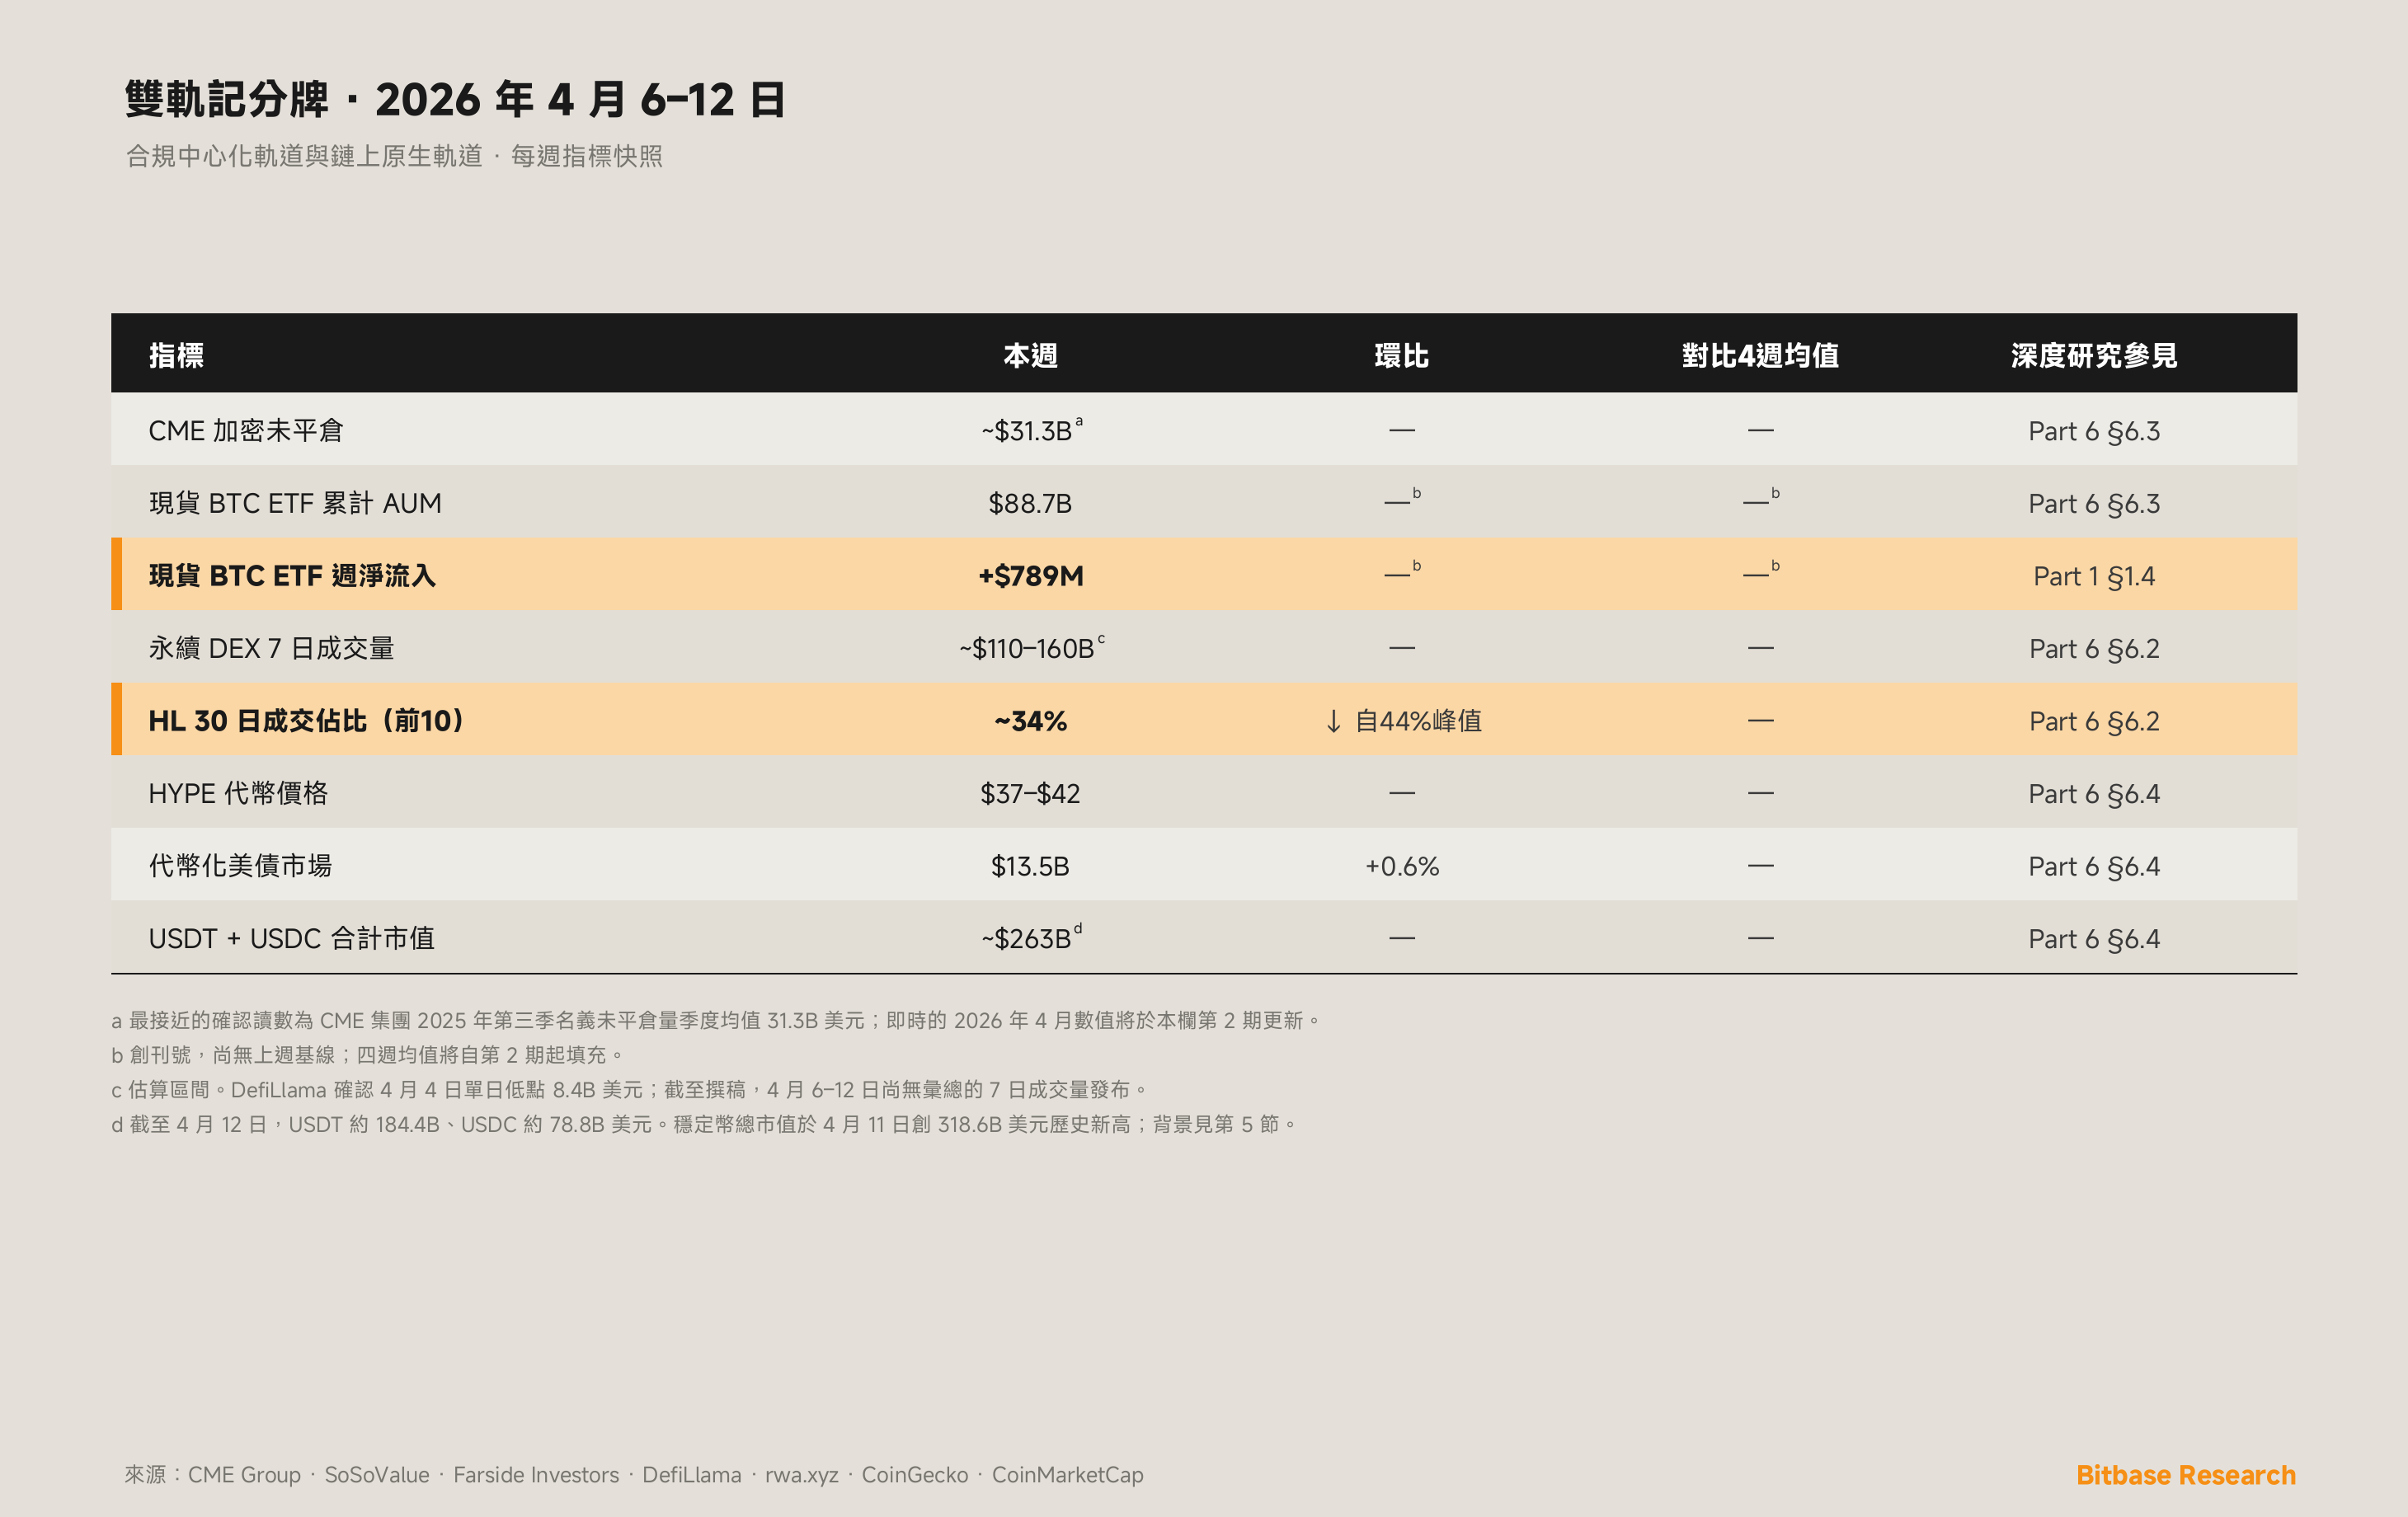Image resolution: width=2408 pixels, height=1517 pixels.
Task: Click footnote d about USDT 約 184.4B
Action: 704,1124
